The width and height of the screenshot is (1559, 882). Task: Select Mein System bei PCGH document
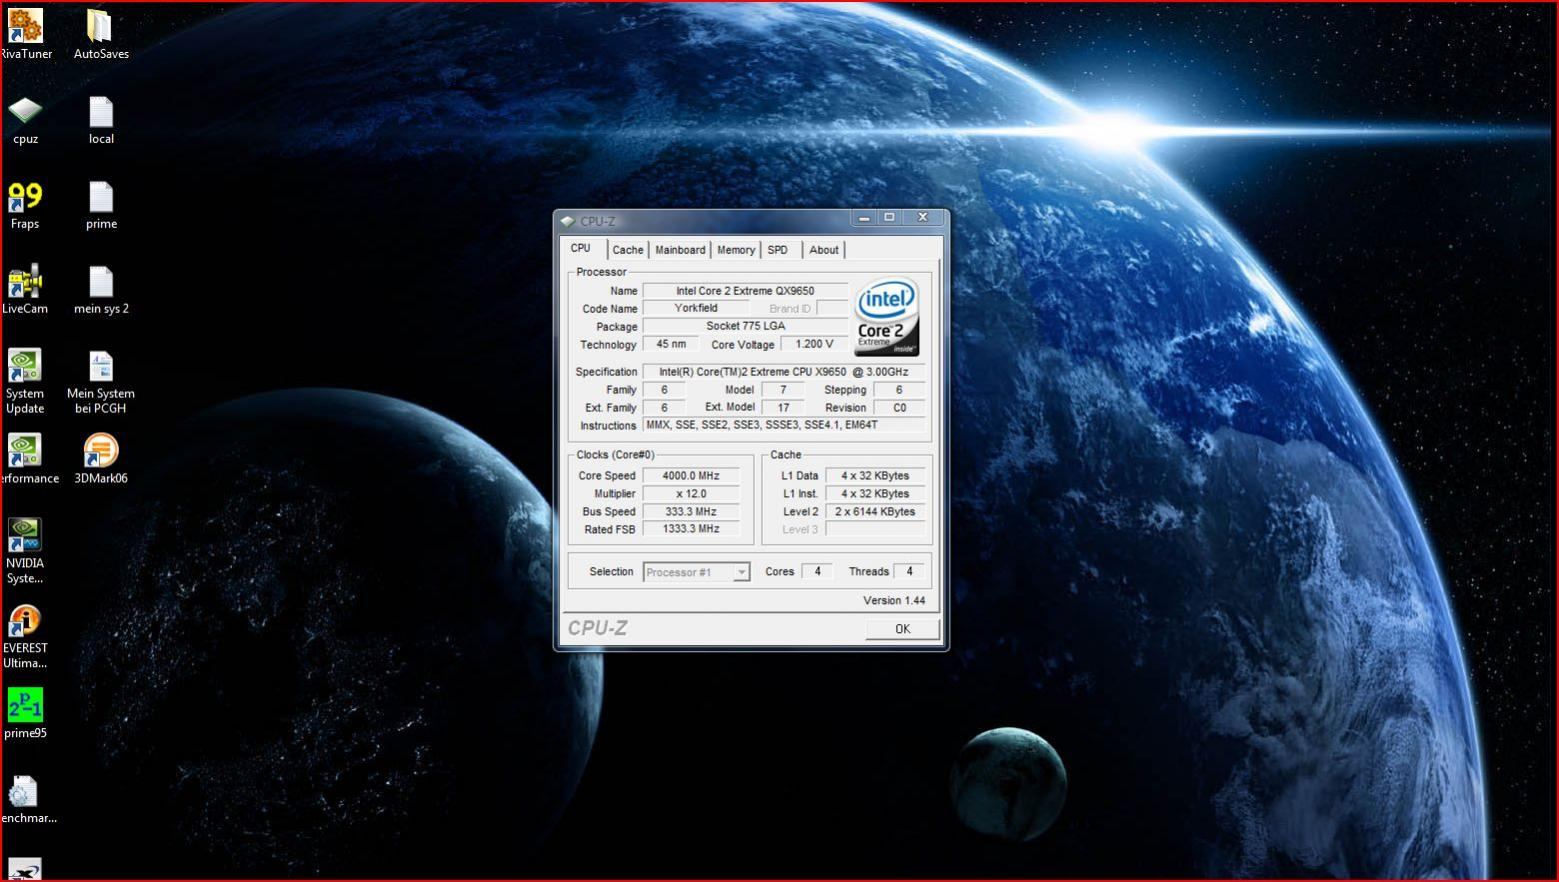pyautogui.click(x=101, y=381)
